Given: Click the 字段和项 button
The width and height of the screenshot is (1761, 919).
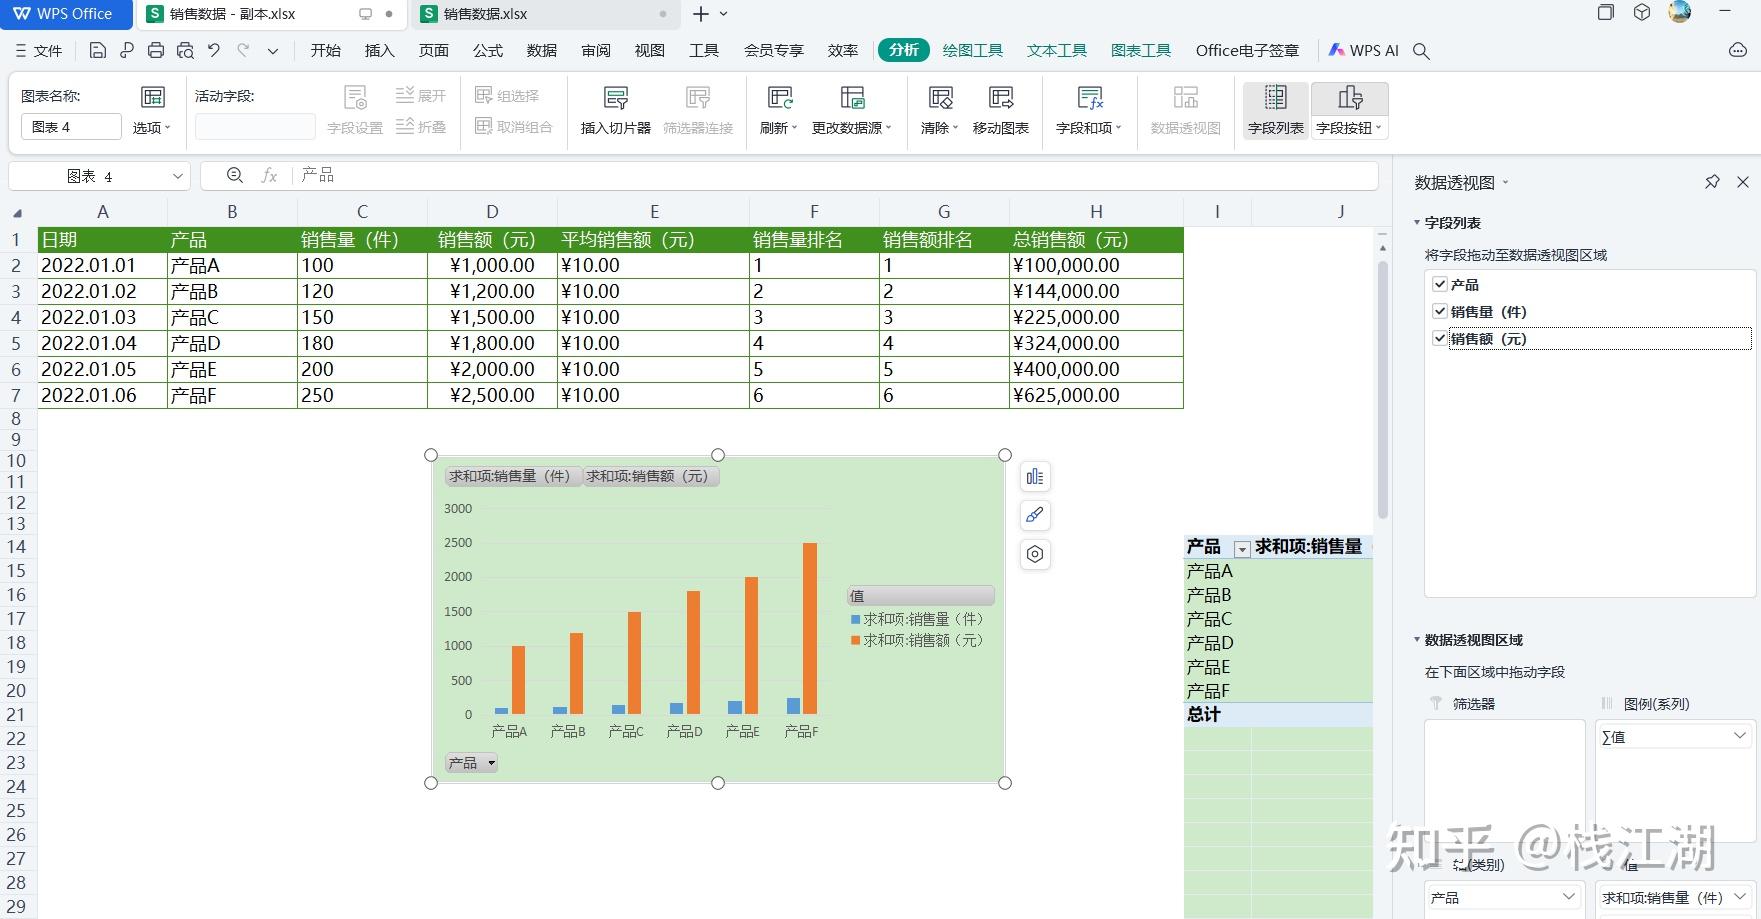Looking at the screenshot, I should tap(1088, 108).
